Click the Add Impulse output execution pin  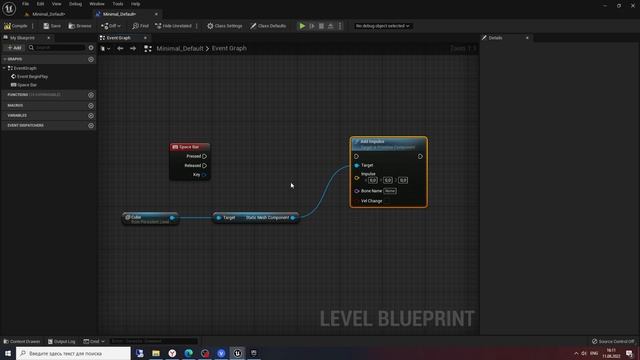point(420,156)
